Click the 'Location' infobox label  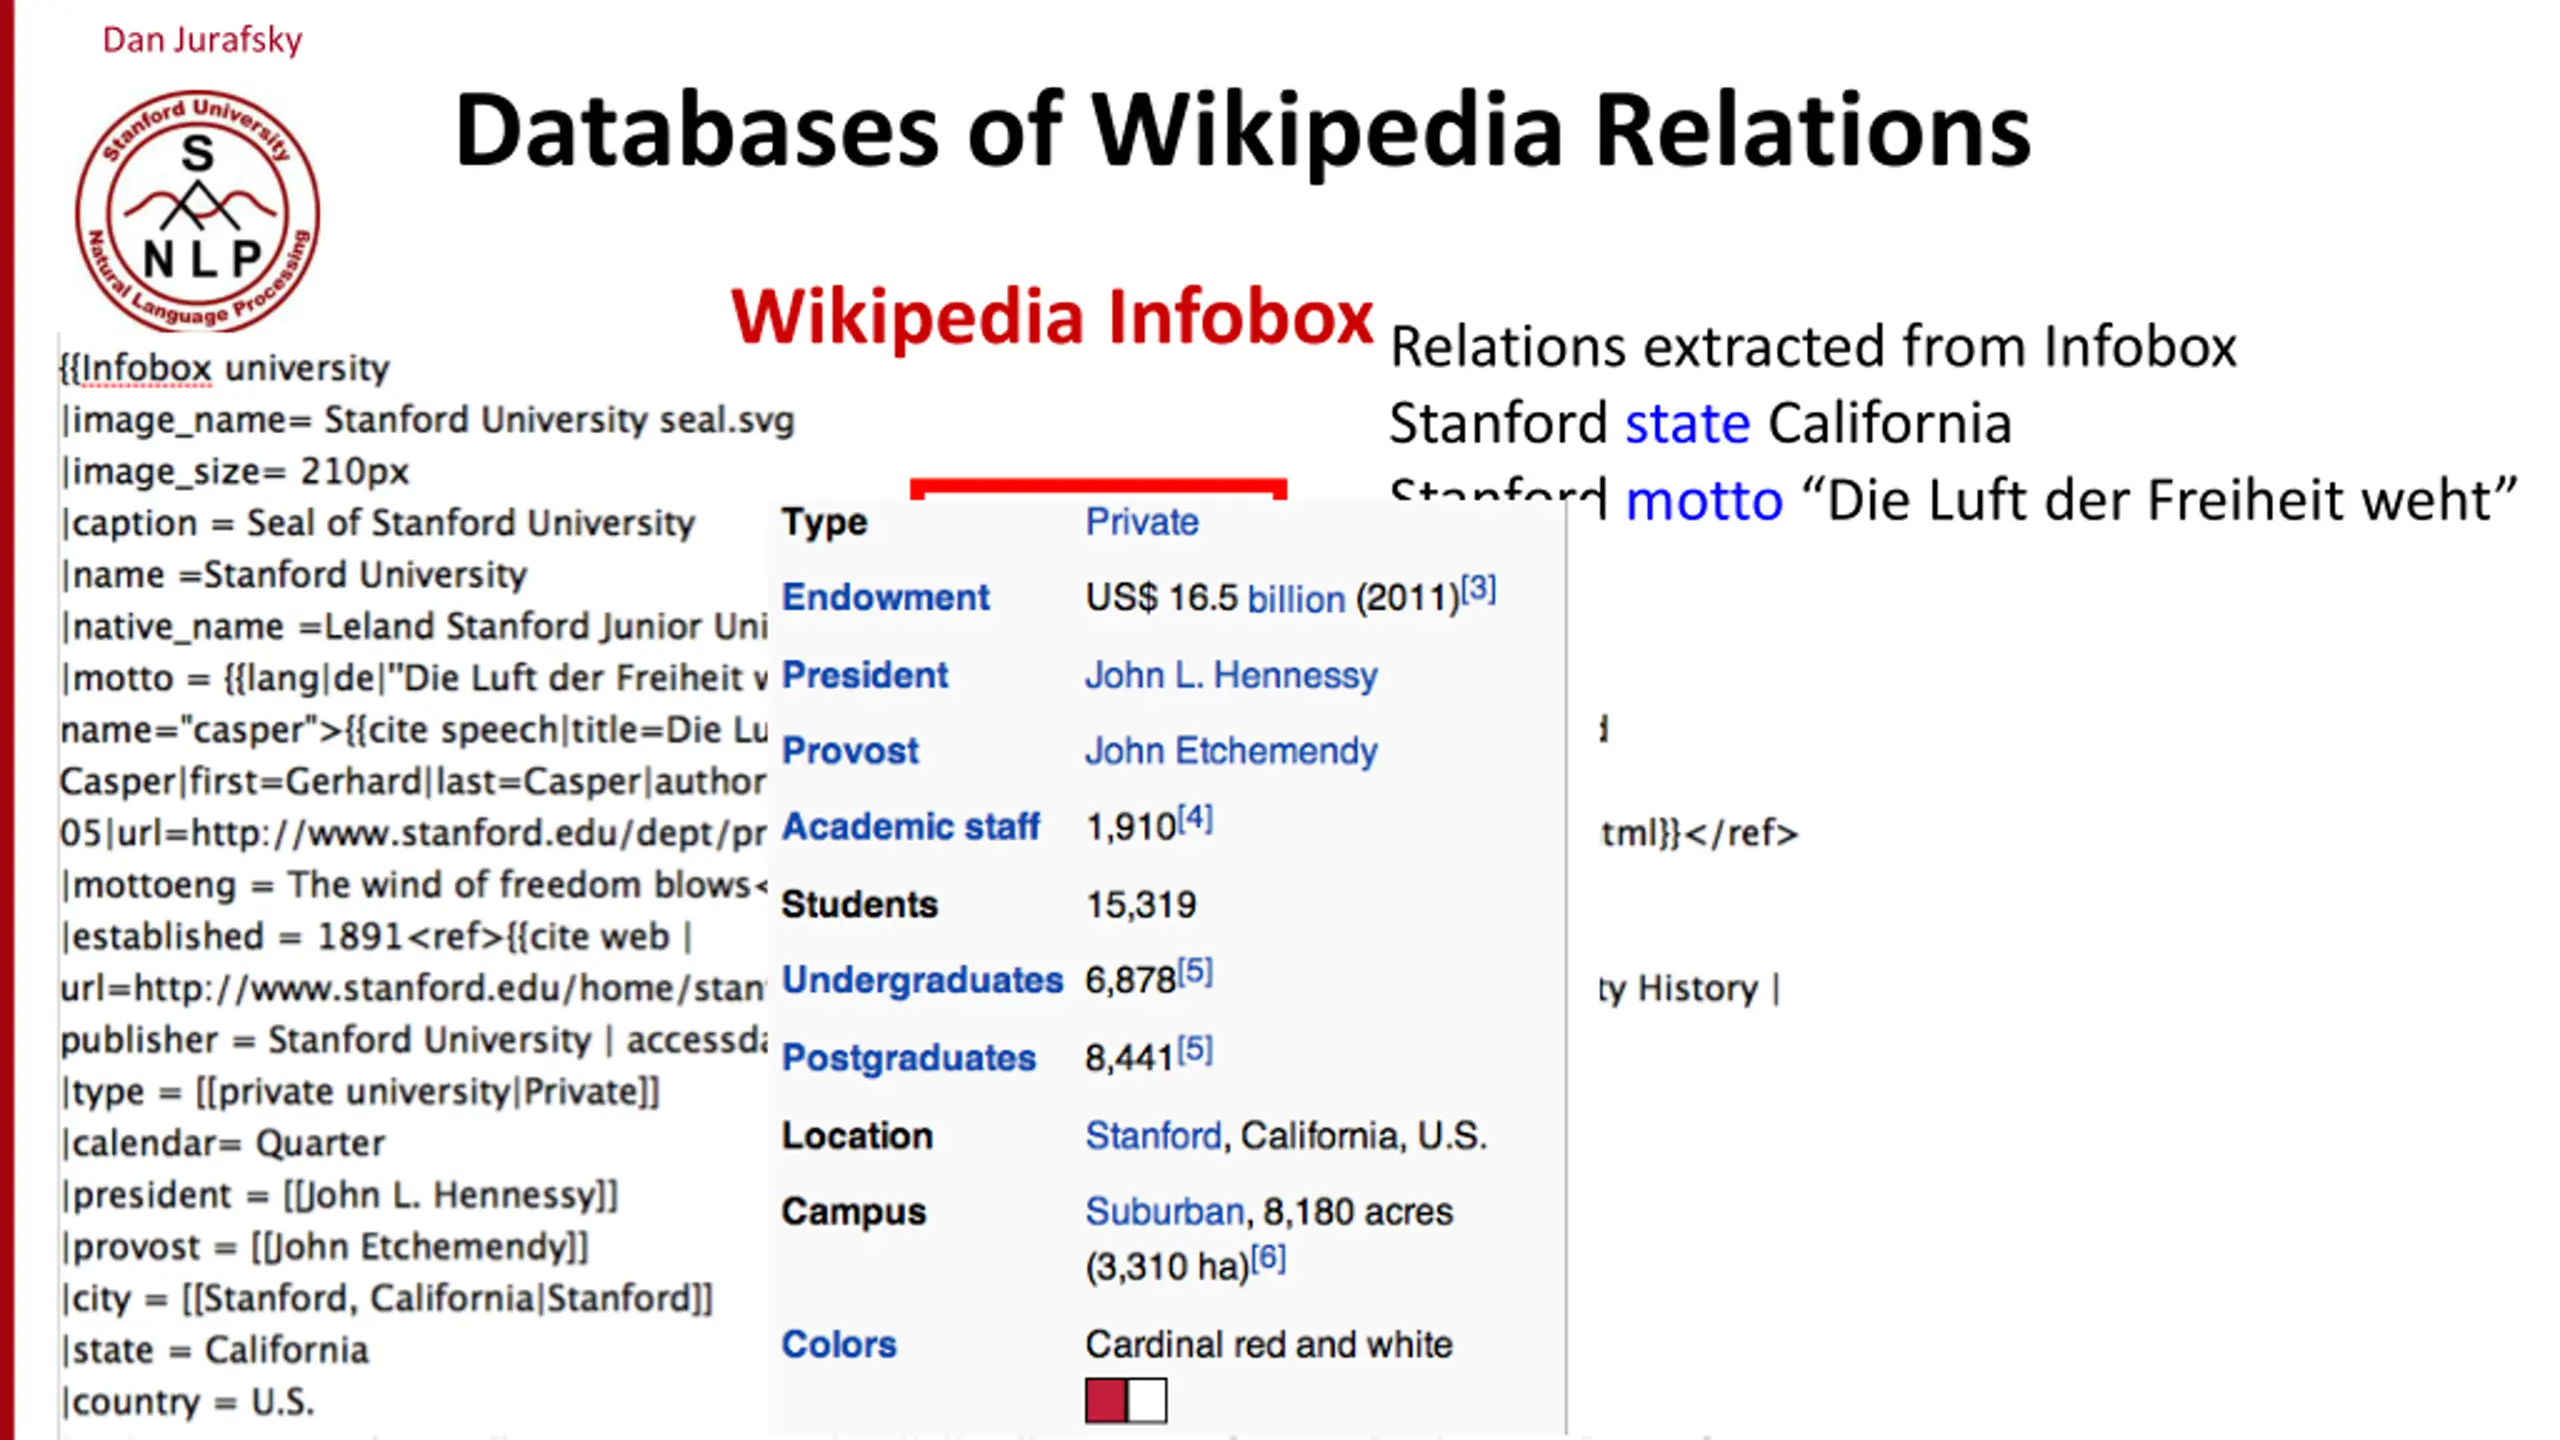pos(857,1136)
